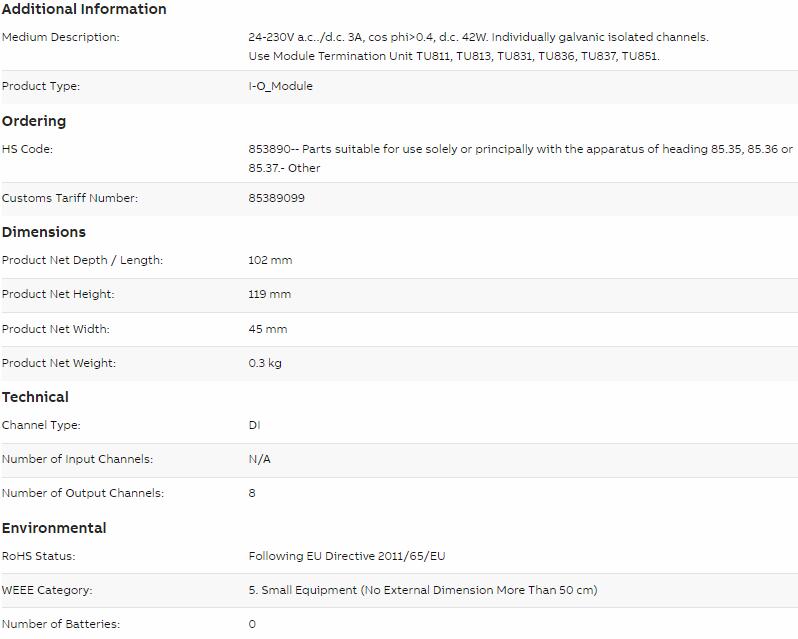798x639 pixels.
Task: Click the Number of Batteries label
Action: (x=61, y=624)
